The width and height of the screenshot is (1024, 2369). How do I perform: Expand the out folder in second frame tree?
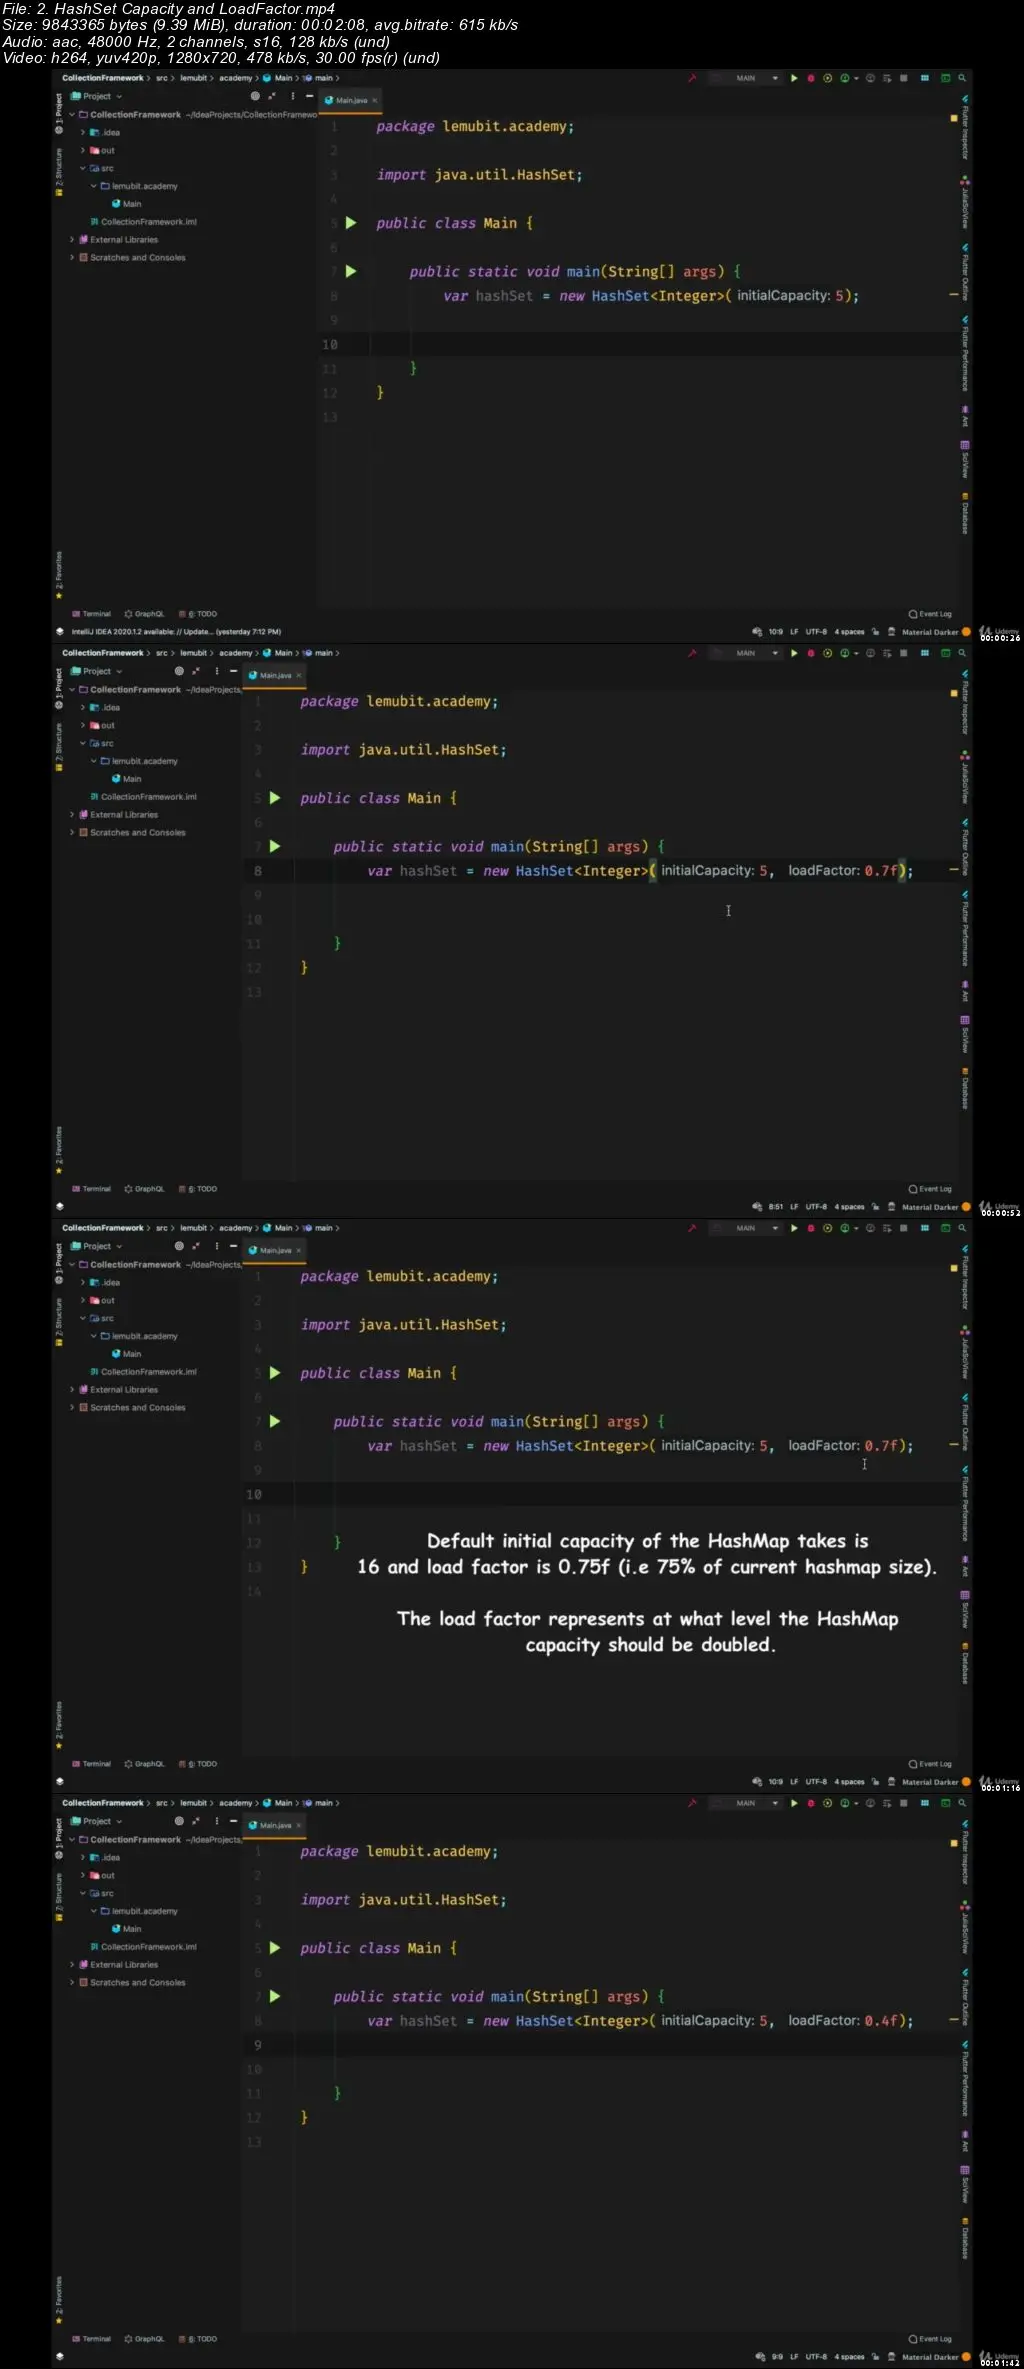(x=83, y=725)
